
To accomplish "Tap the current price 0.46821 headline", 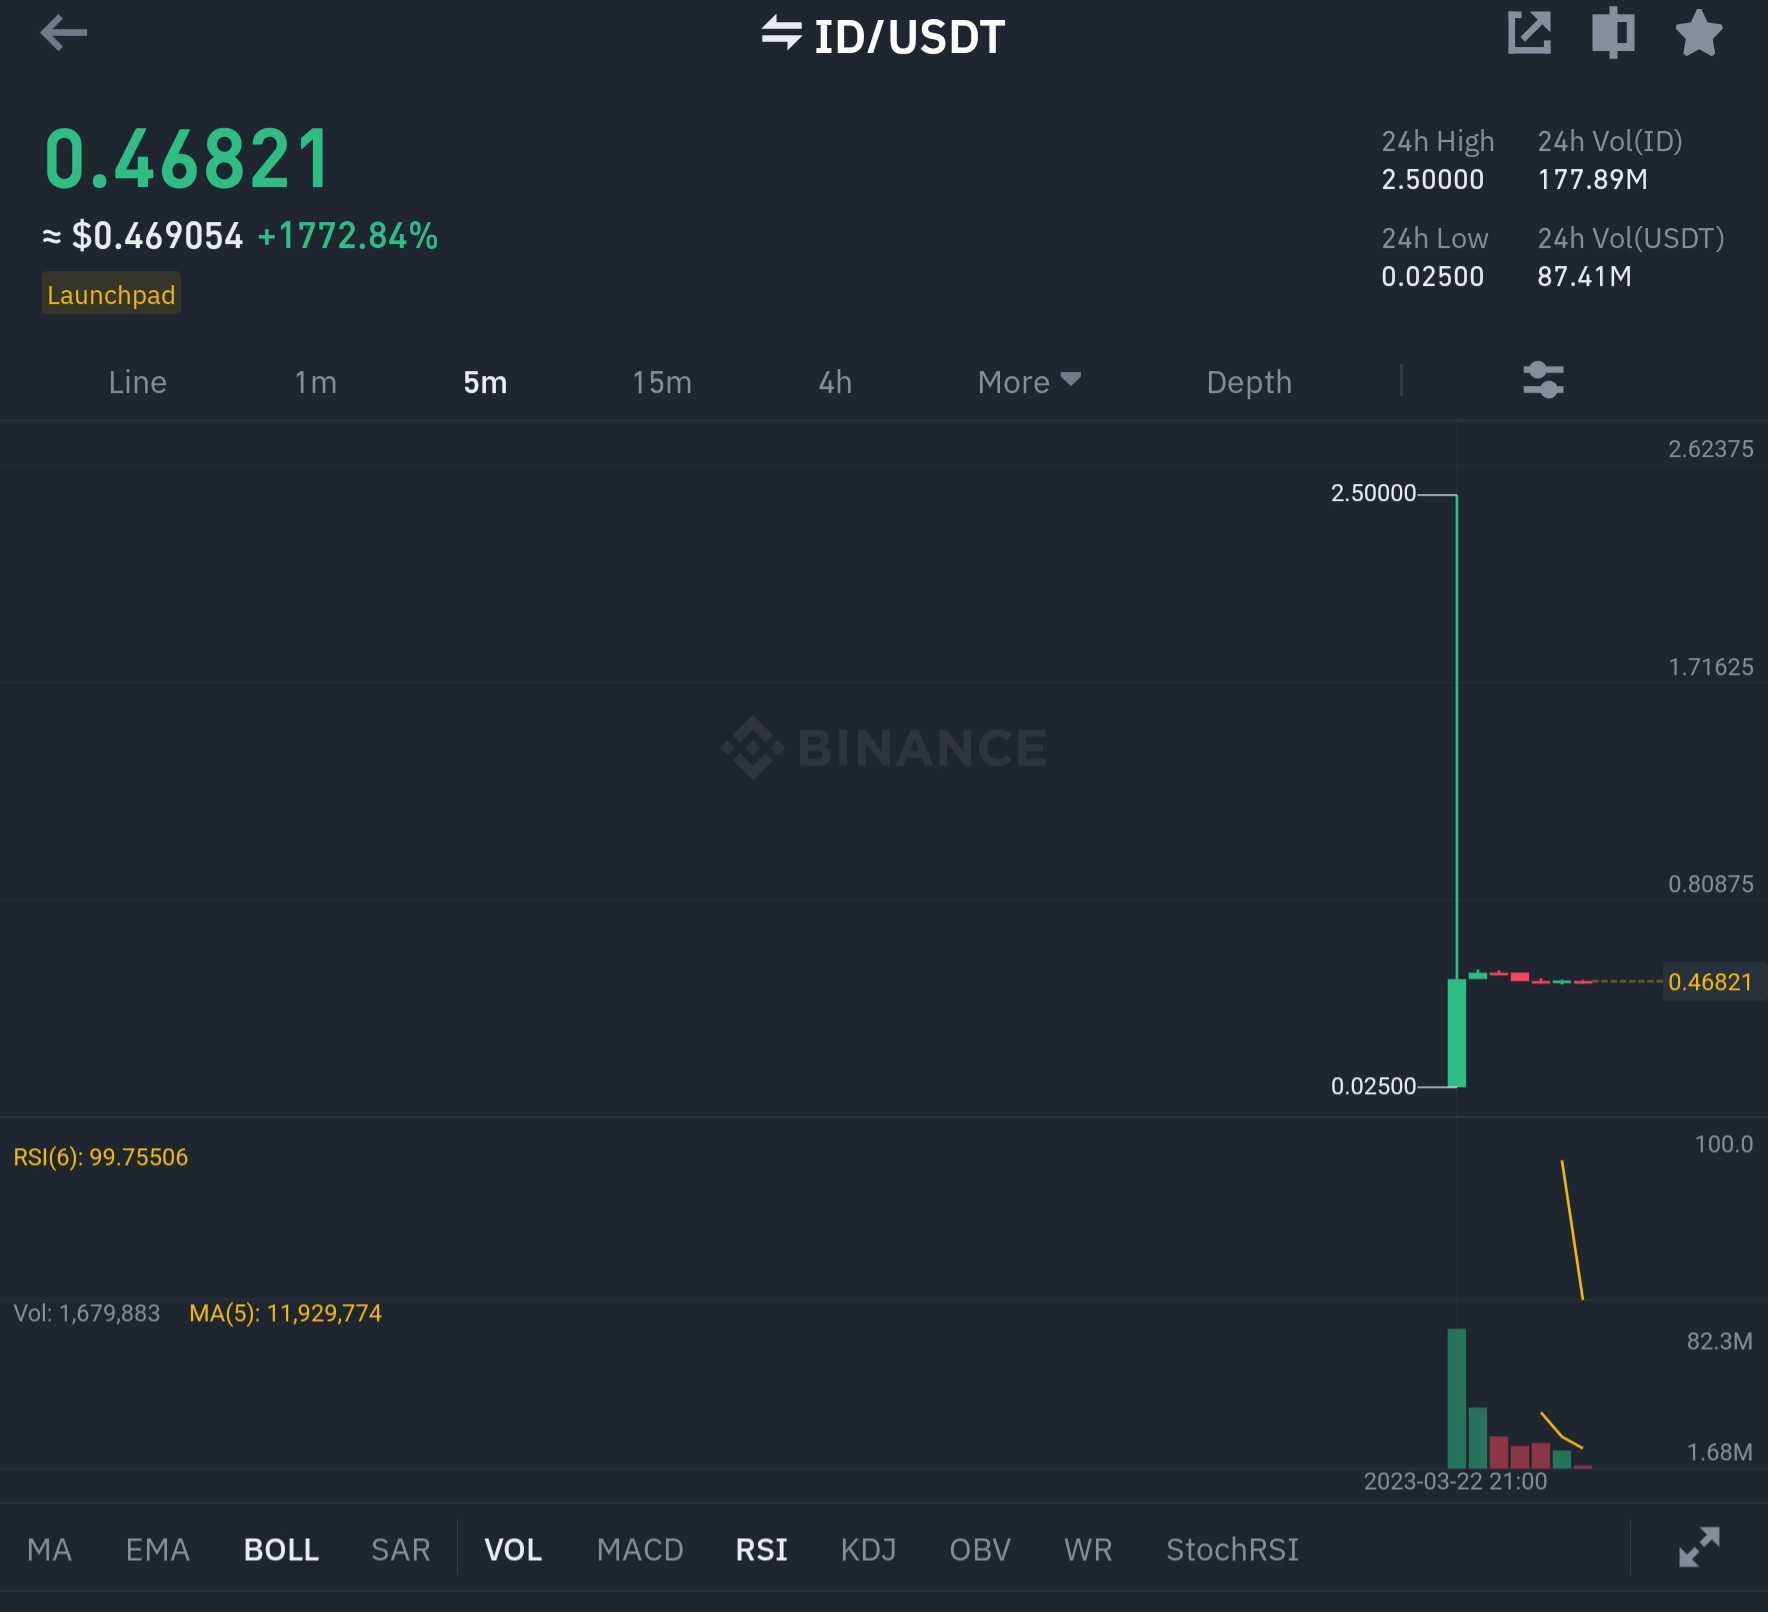I will tap(187, 158).
